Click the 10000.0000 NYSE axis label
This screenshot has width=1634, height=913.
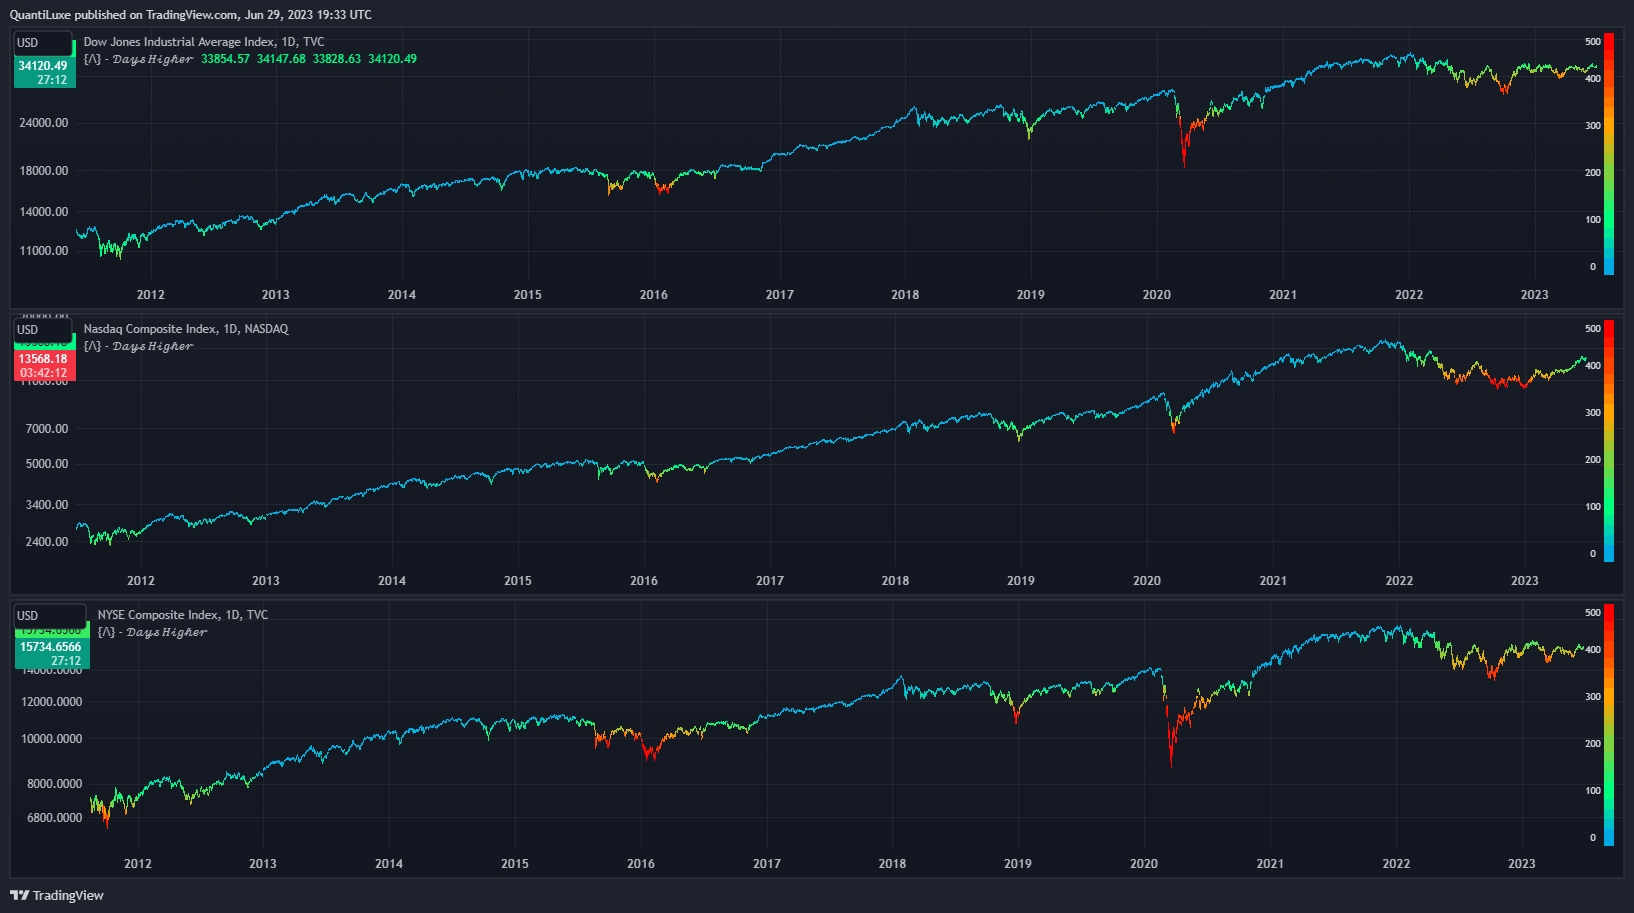51,739
